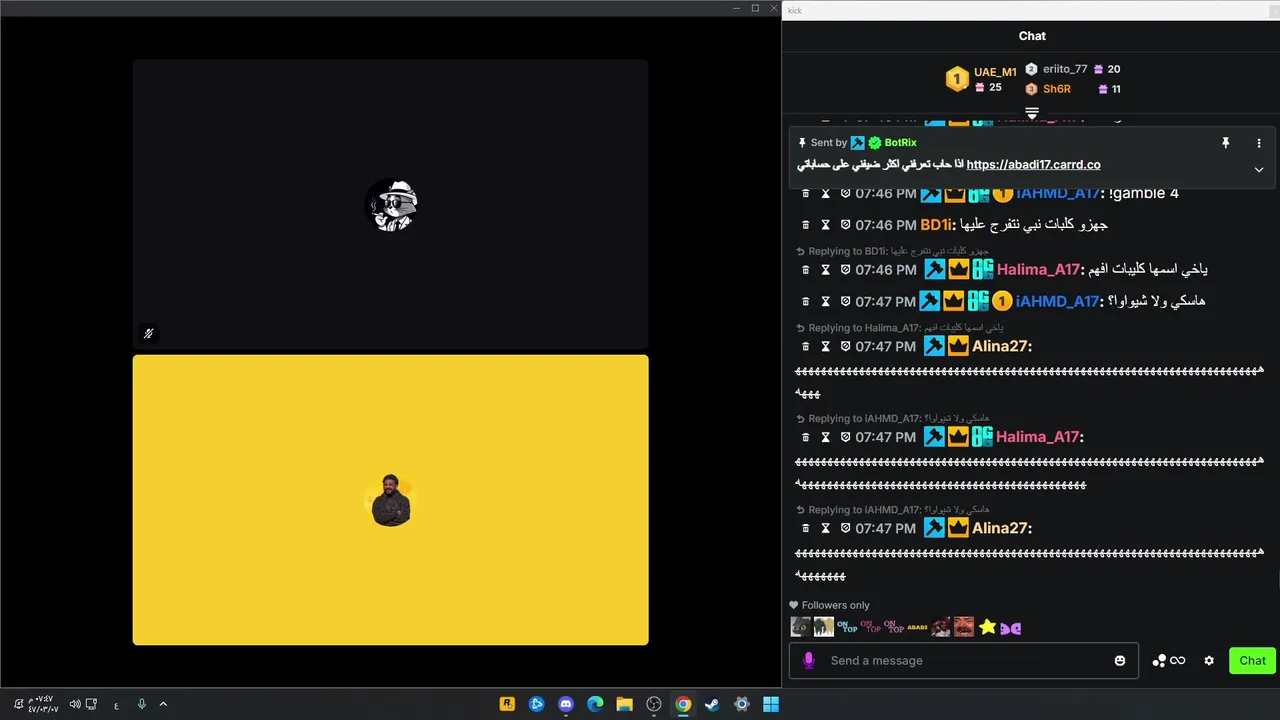This screenshot has height=720, width=1280.
Task: Ban BD1i using the shield icon
Action: pos(845,225)
